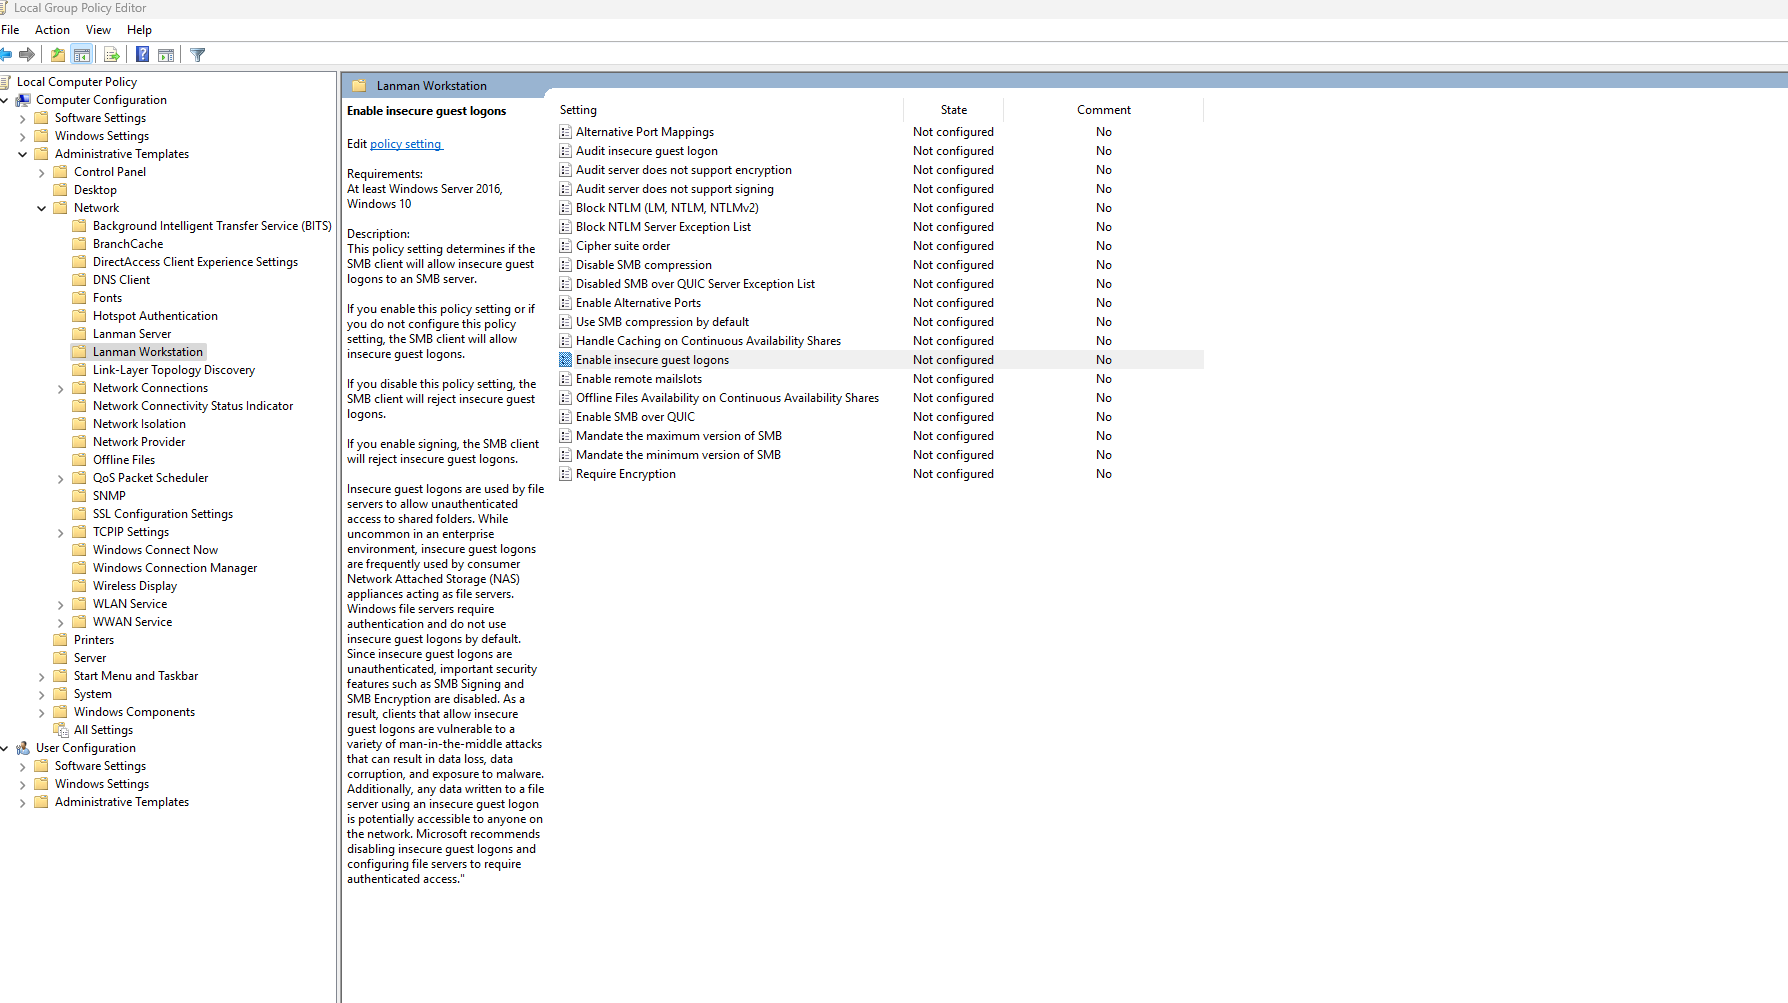Toggle the Show/Hide Console Tree icon

[82, 54]
